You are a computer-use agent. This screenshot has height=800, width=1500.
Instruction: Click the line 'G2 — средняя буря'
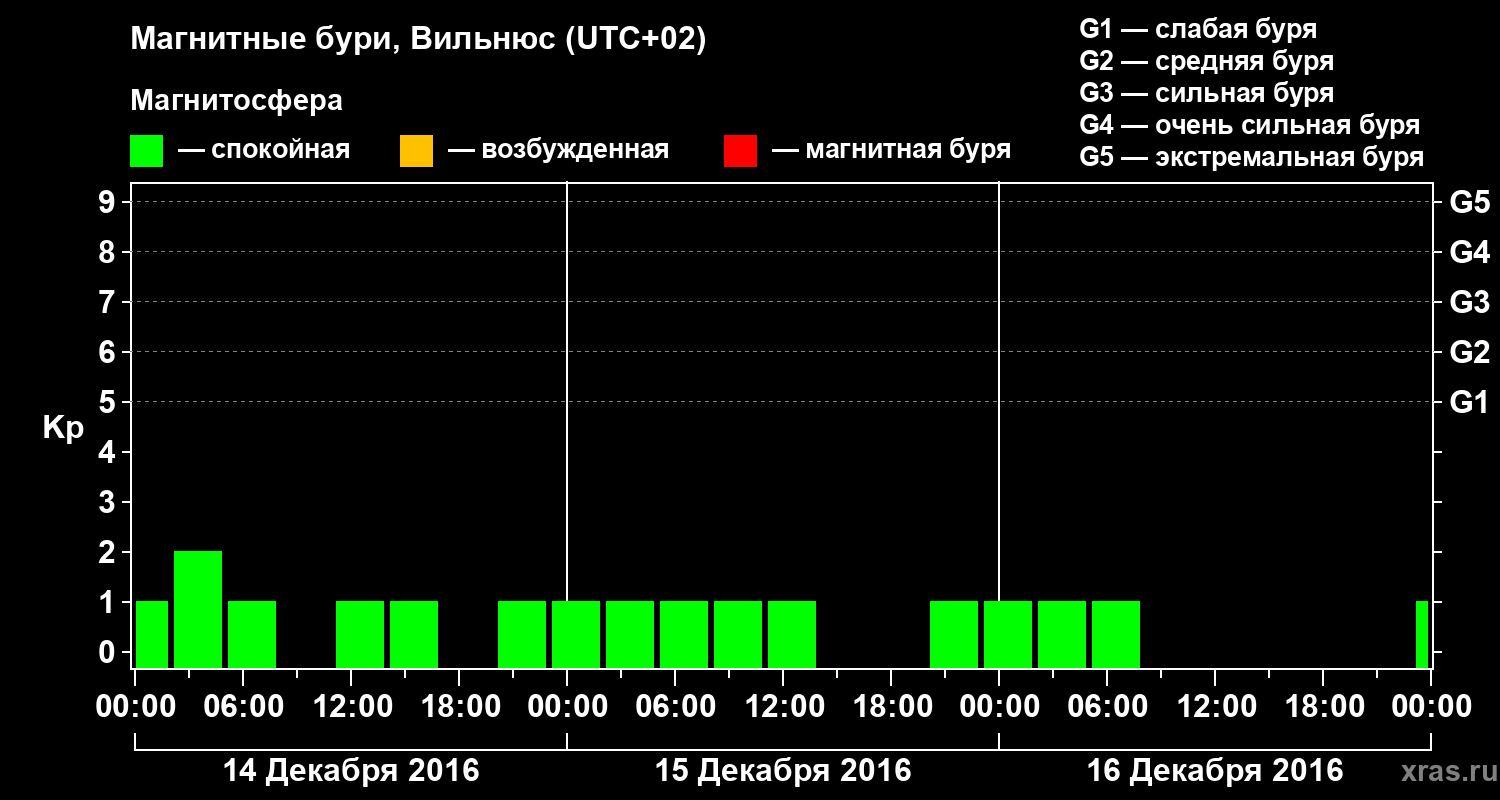(x=1206, y=61)
